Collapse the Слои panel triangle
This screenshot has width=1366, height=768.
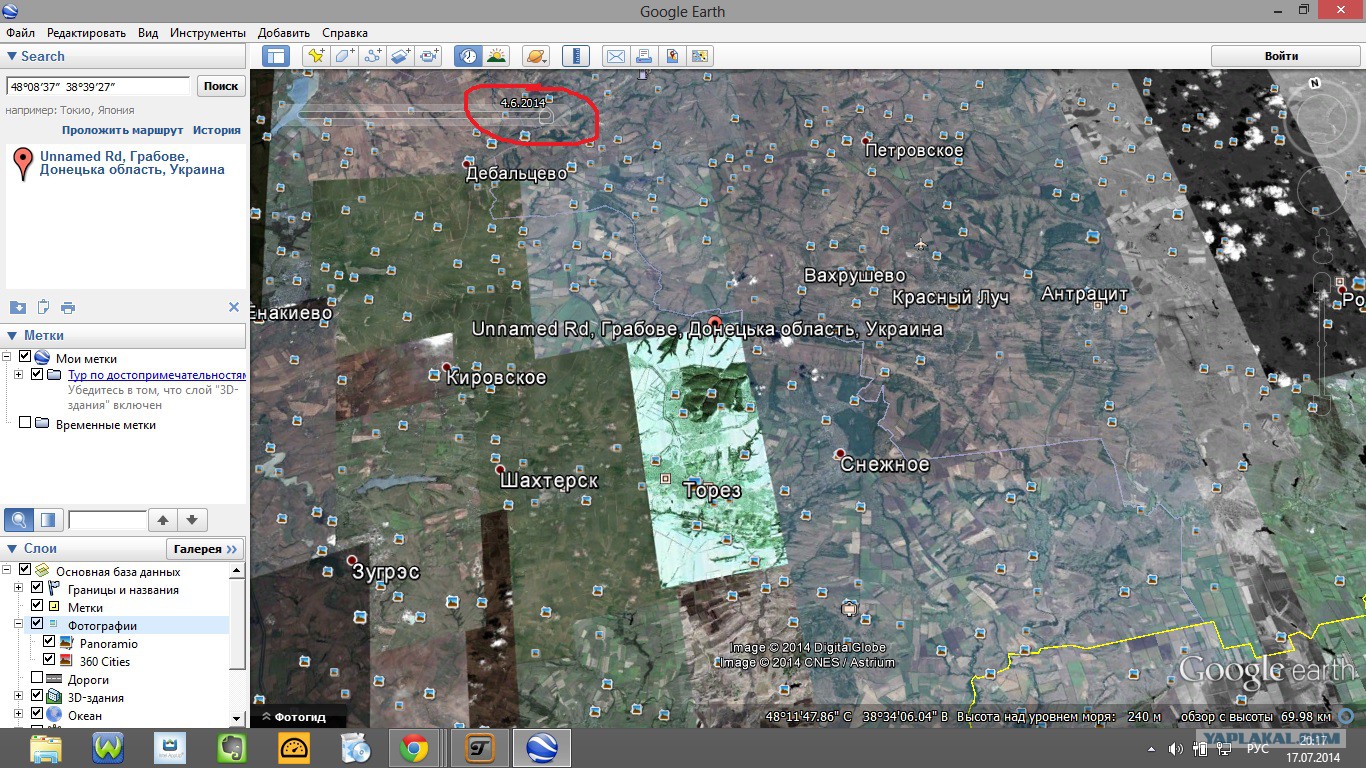point(12,549)
